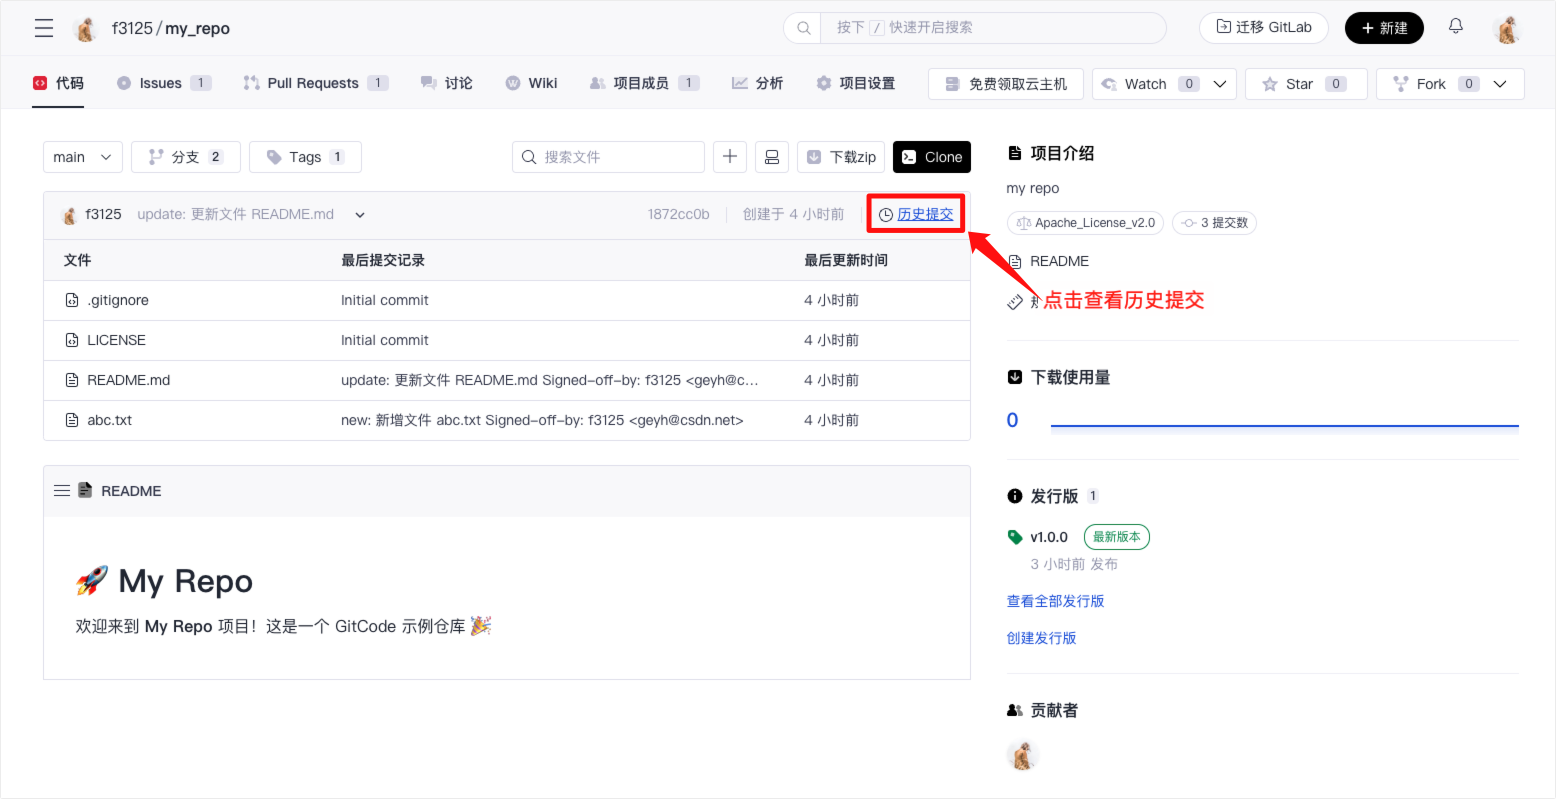
Task: Open the hamburger sidebar menu icon
Action: point(44,28)
